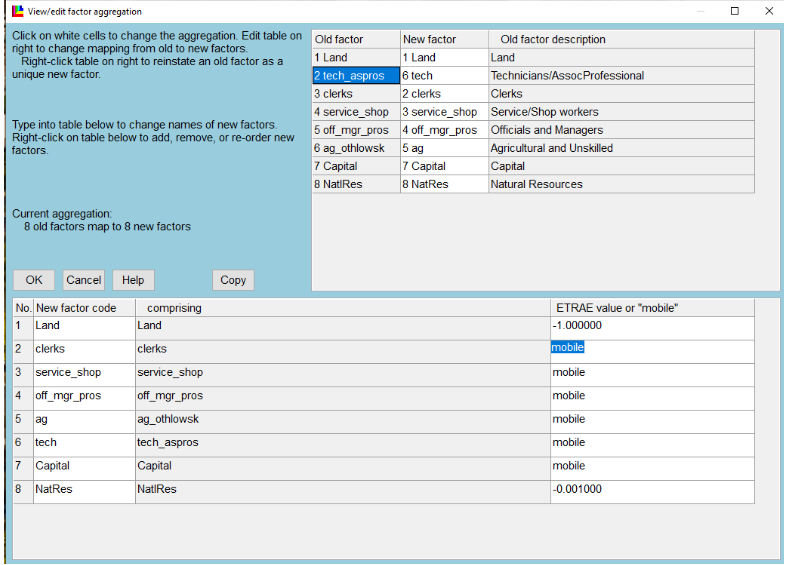Click highlighted 'mobile' value for clerks

point(568,347)
